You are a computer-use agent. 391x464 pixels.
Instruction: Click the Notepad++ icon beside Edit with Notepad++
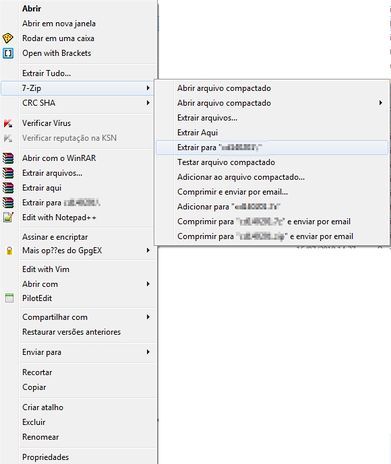8,217
